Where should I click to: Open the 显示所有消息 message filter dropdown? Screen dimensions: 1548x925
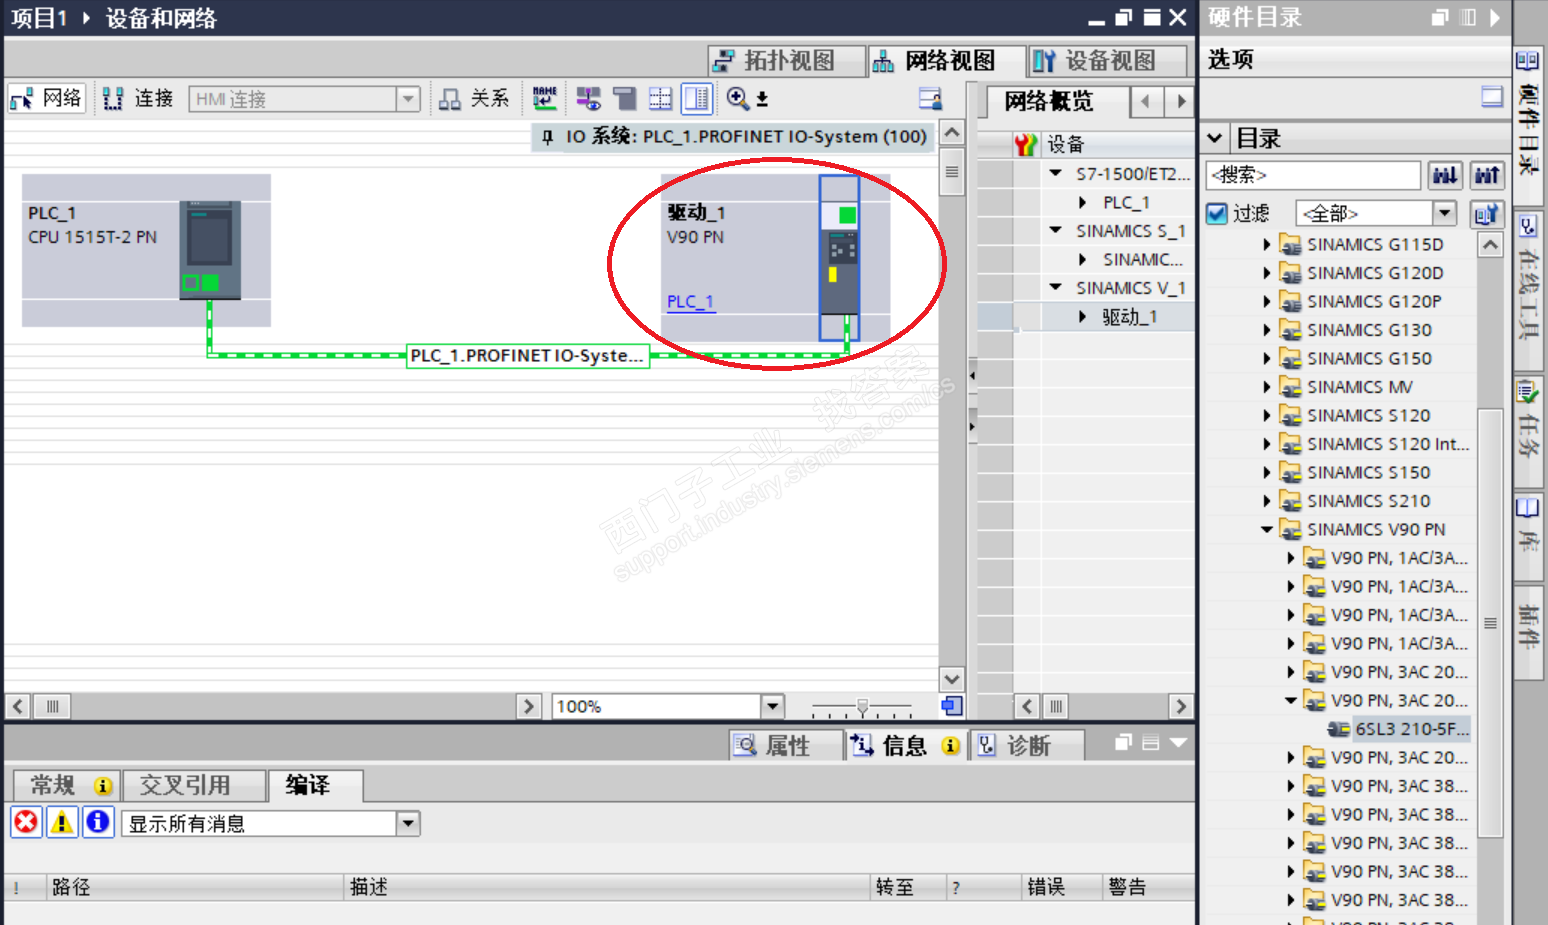[x=408, y=824]
